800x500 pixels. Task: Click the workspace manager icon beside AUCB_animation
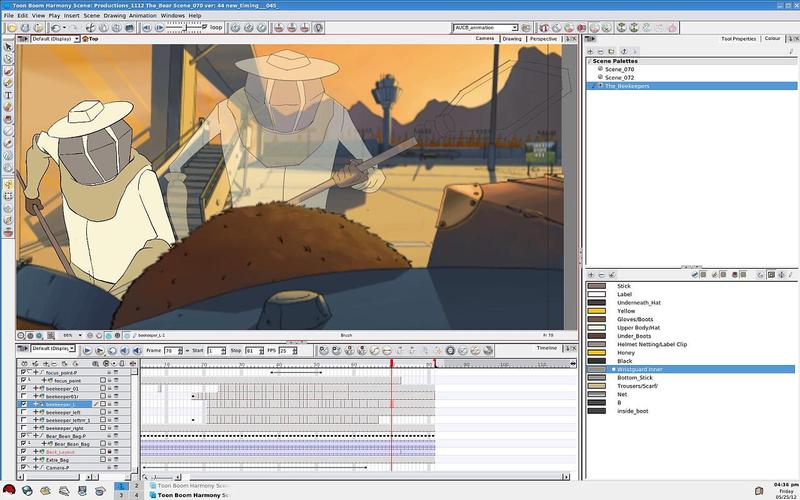pyautogui.click(x=526, y=28)
